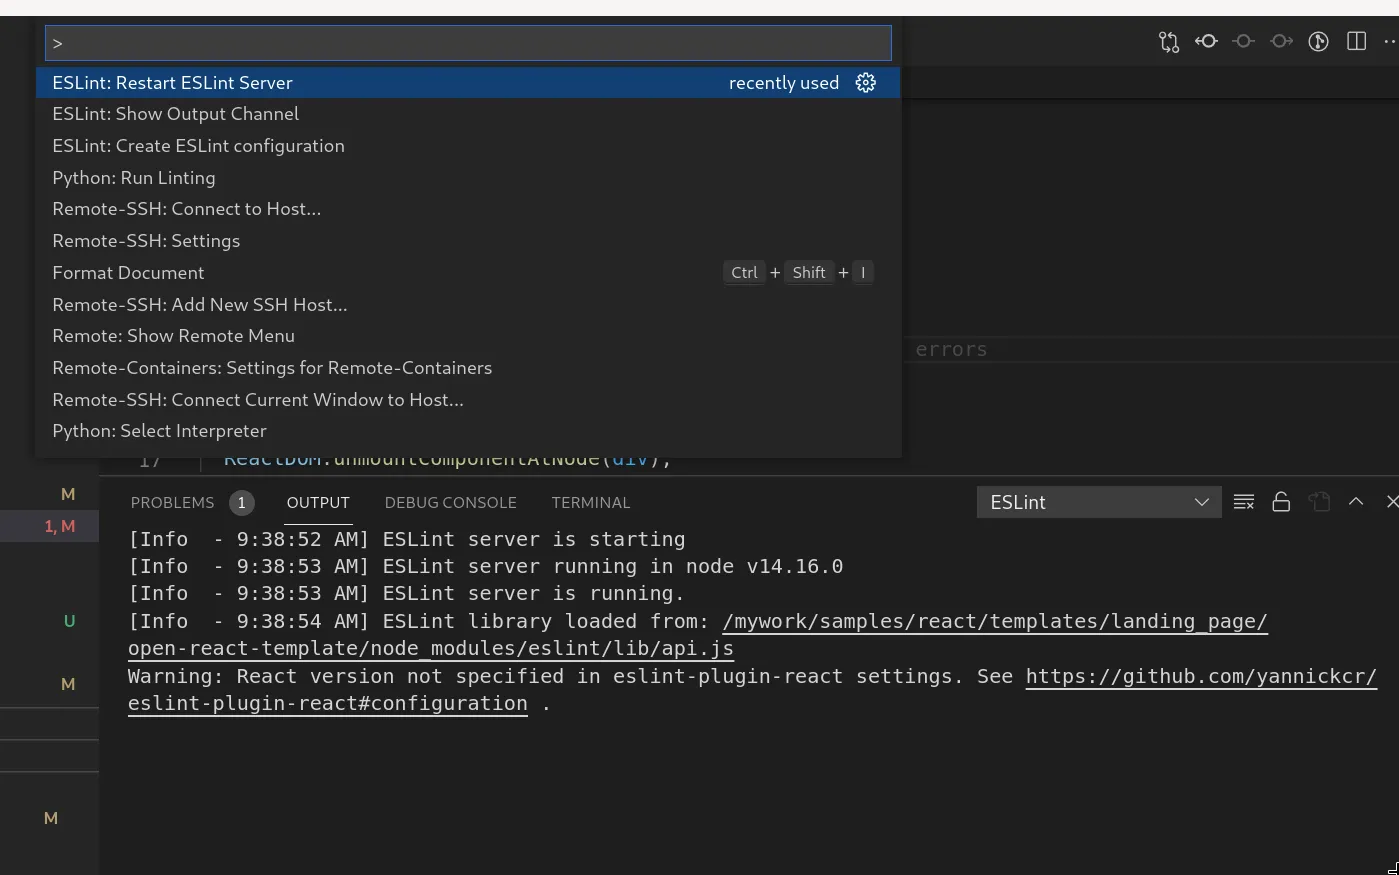The image size is (1399, 875).
Task: Choose Connect Current Window to Host...
Action: [x=468, y=400]
